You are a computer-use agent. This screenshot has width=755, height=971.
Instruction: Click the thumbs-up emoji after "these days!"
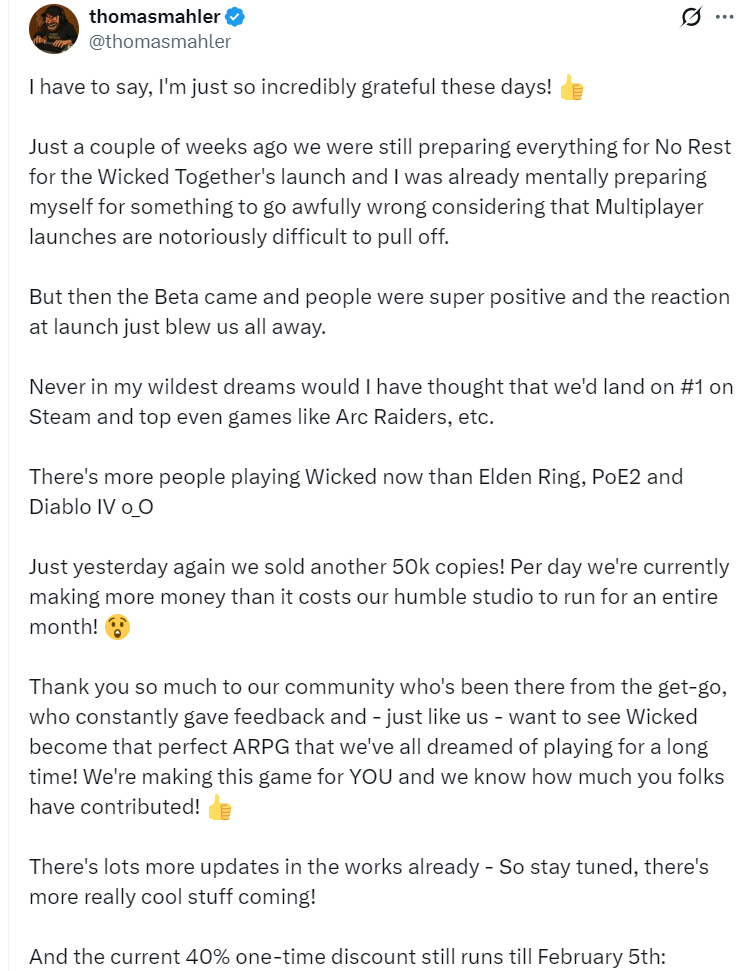pyautogui.click(x=571, y=87)
